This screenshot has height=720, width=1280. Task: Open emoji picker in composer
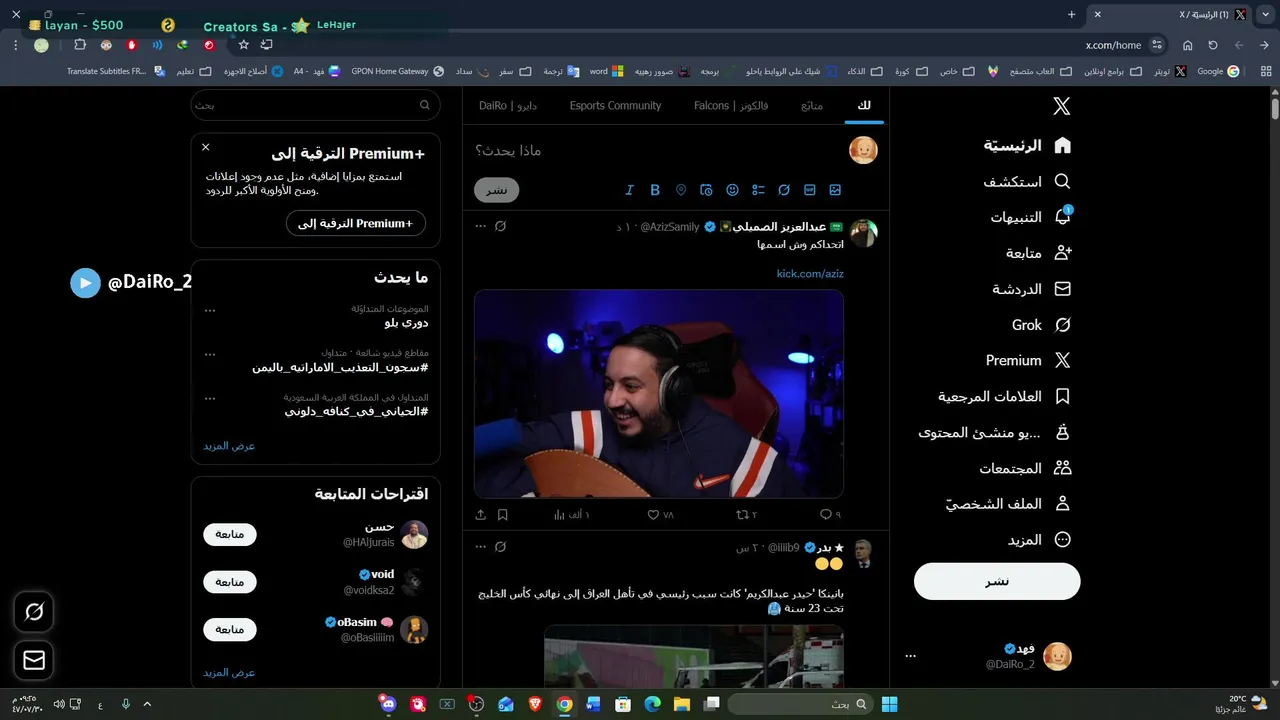point(732,190)
